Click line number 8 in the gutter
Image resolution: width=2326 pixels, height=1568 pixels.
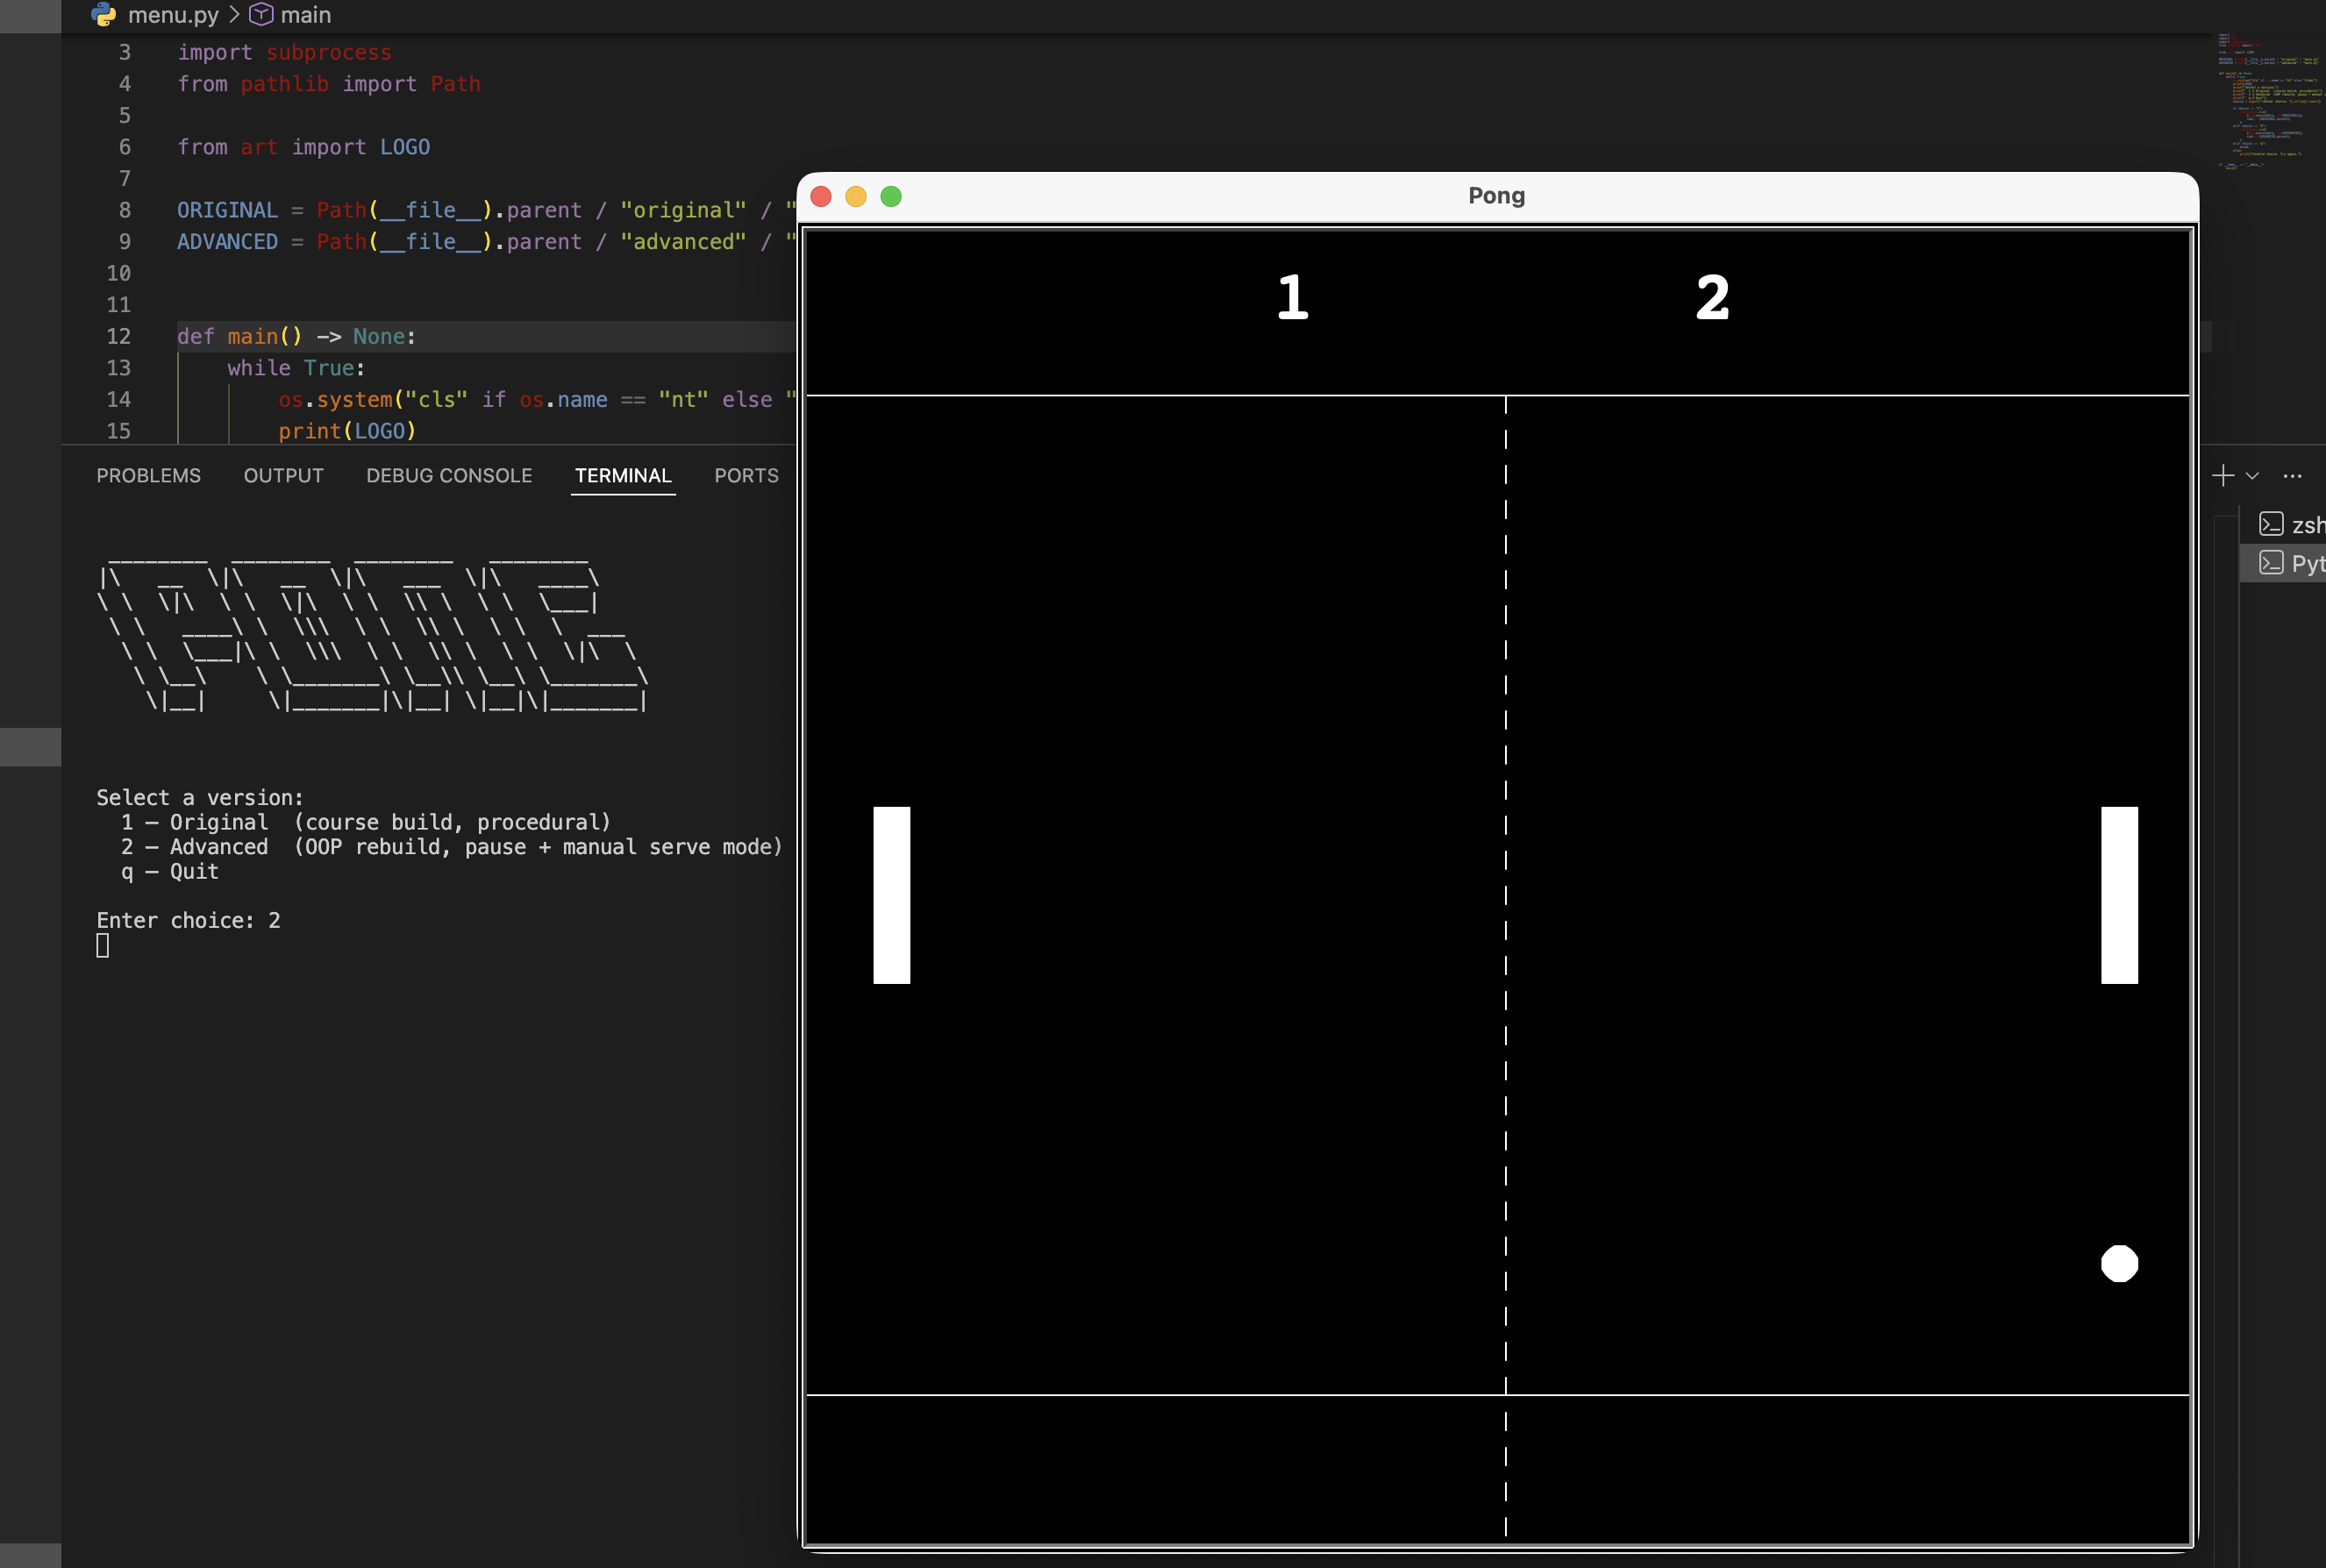(125, 210)
